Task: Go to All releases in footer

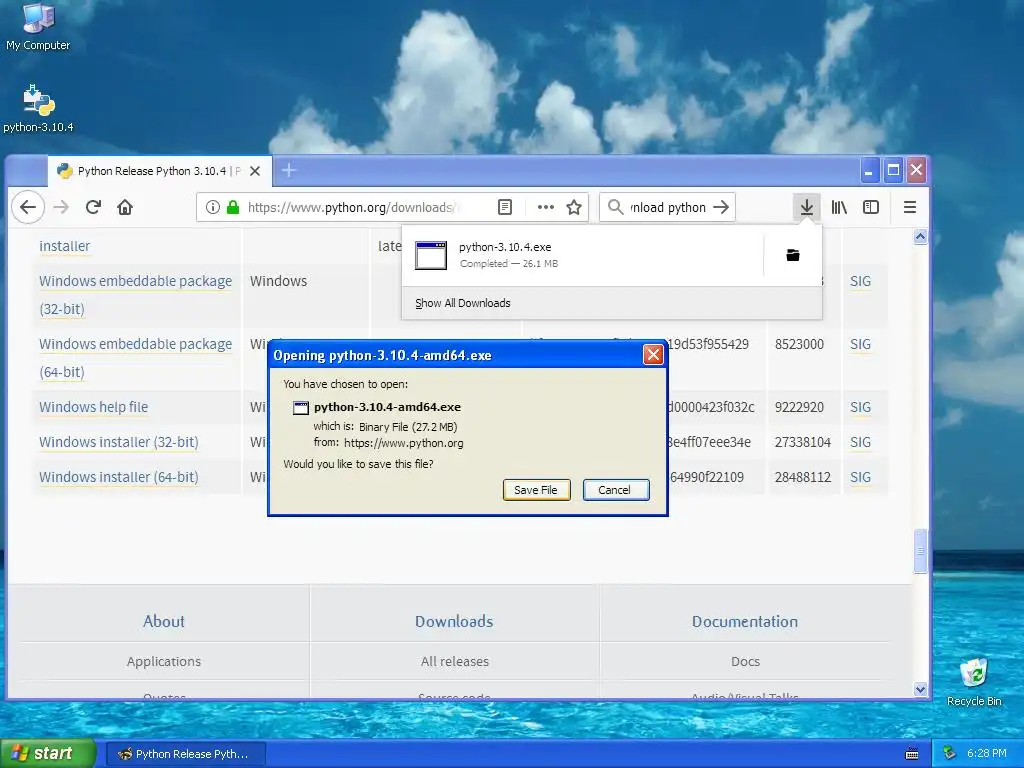Action: coord(455,662)
